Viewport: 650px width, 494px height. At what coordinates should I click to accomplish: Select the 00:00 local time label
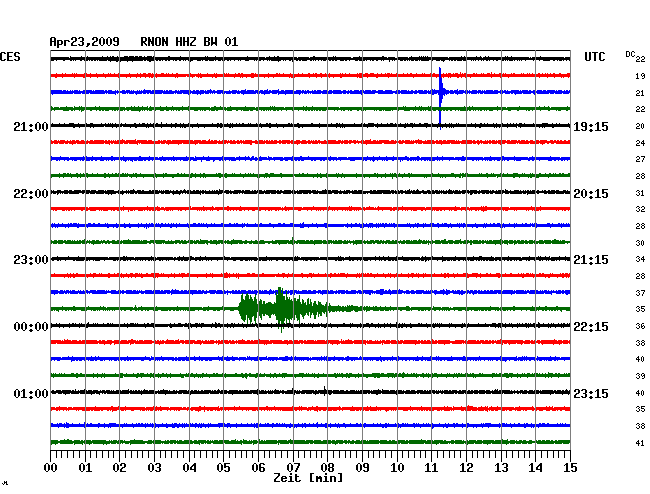click(31, 327)
